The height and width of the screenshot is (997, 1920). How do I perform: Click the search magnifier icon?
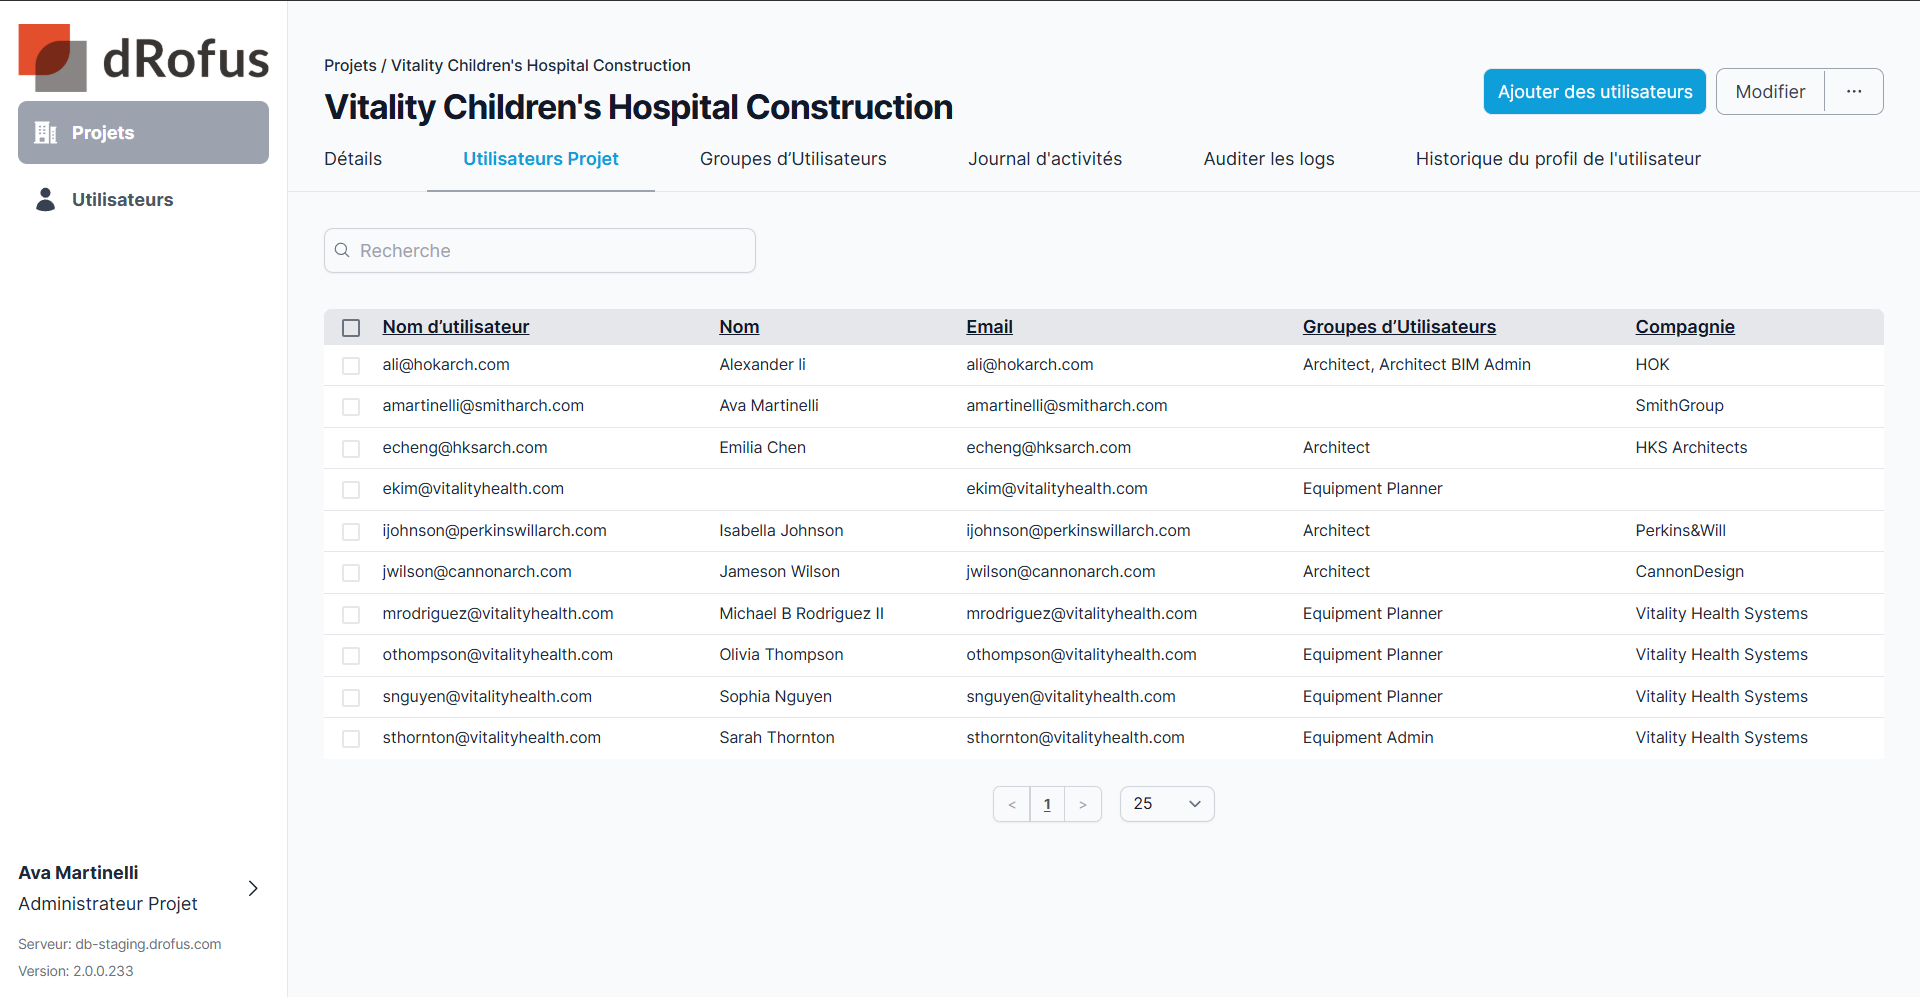[342, 250]
